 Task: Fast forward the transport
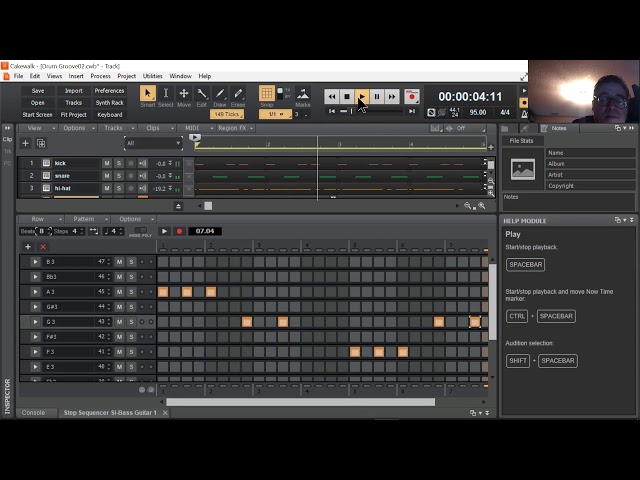(x=392, y=97)
